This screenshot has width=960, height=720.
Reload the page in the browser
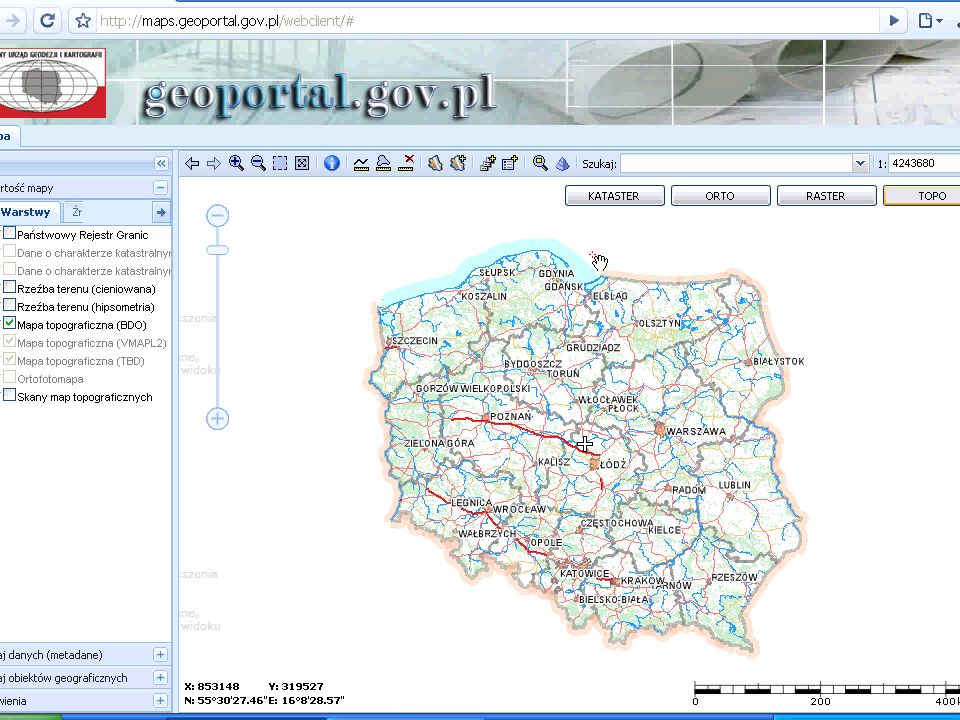point(47,21)
